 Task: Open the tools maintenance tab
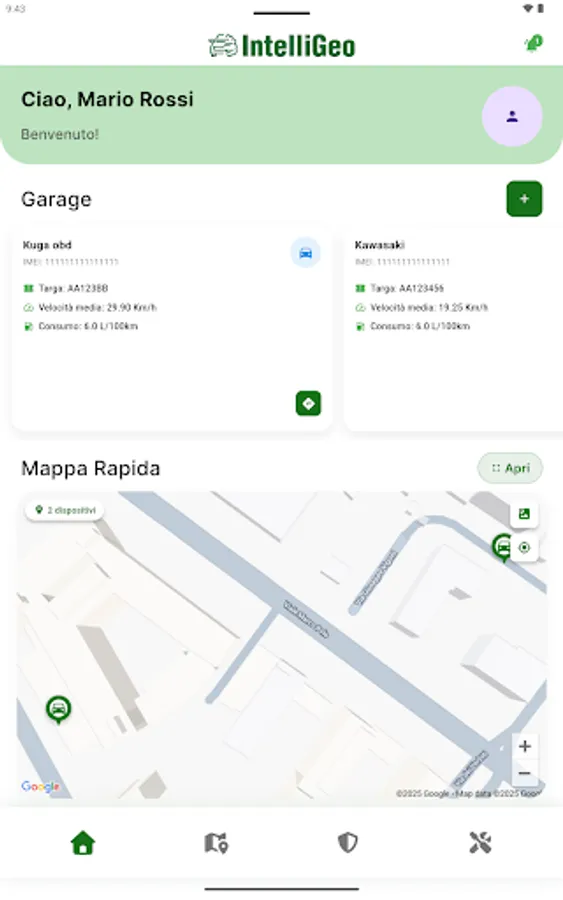click(480, 843)
